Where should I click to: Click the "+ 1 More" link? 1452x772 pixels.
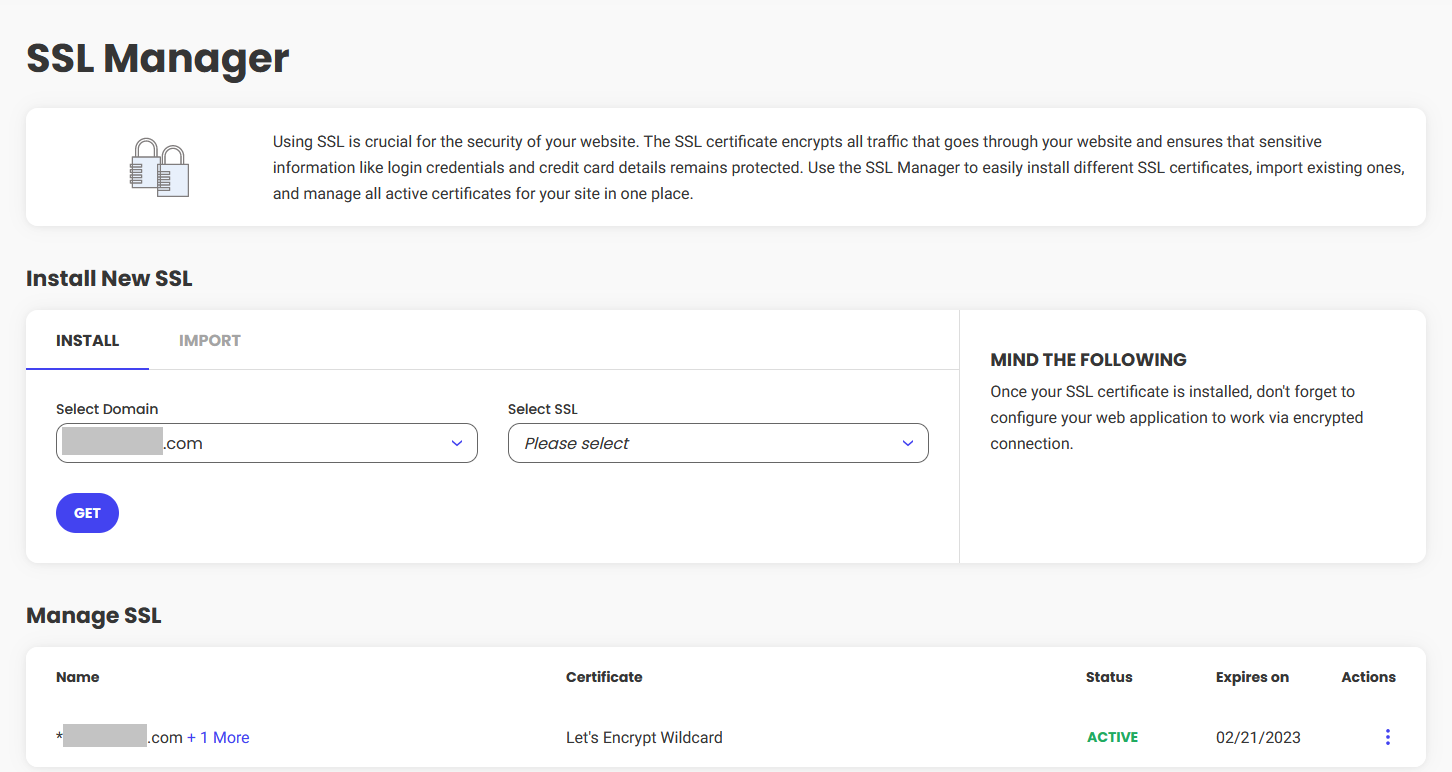(218, 737)
